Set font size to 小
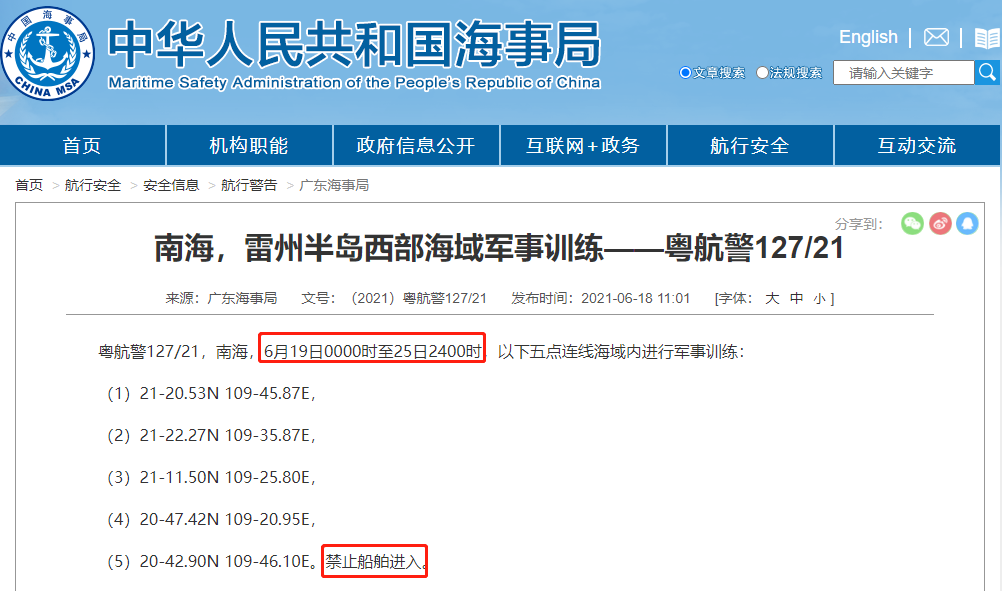The width and height of the screenshot is (1002, 591). pos(819,298)
